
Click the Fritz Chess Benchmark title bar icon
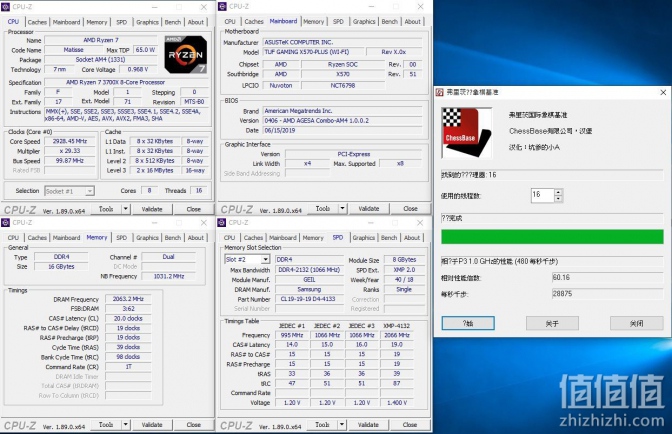[440, 93]
